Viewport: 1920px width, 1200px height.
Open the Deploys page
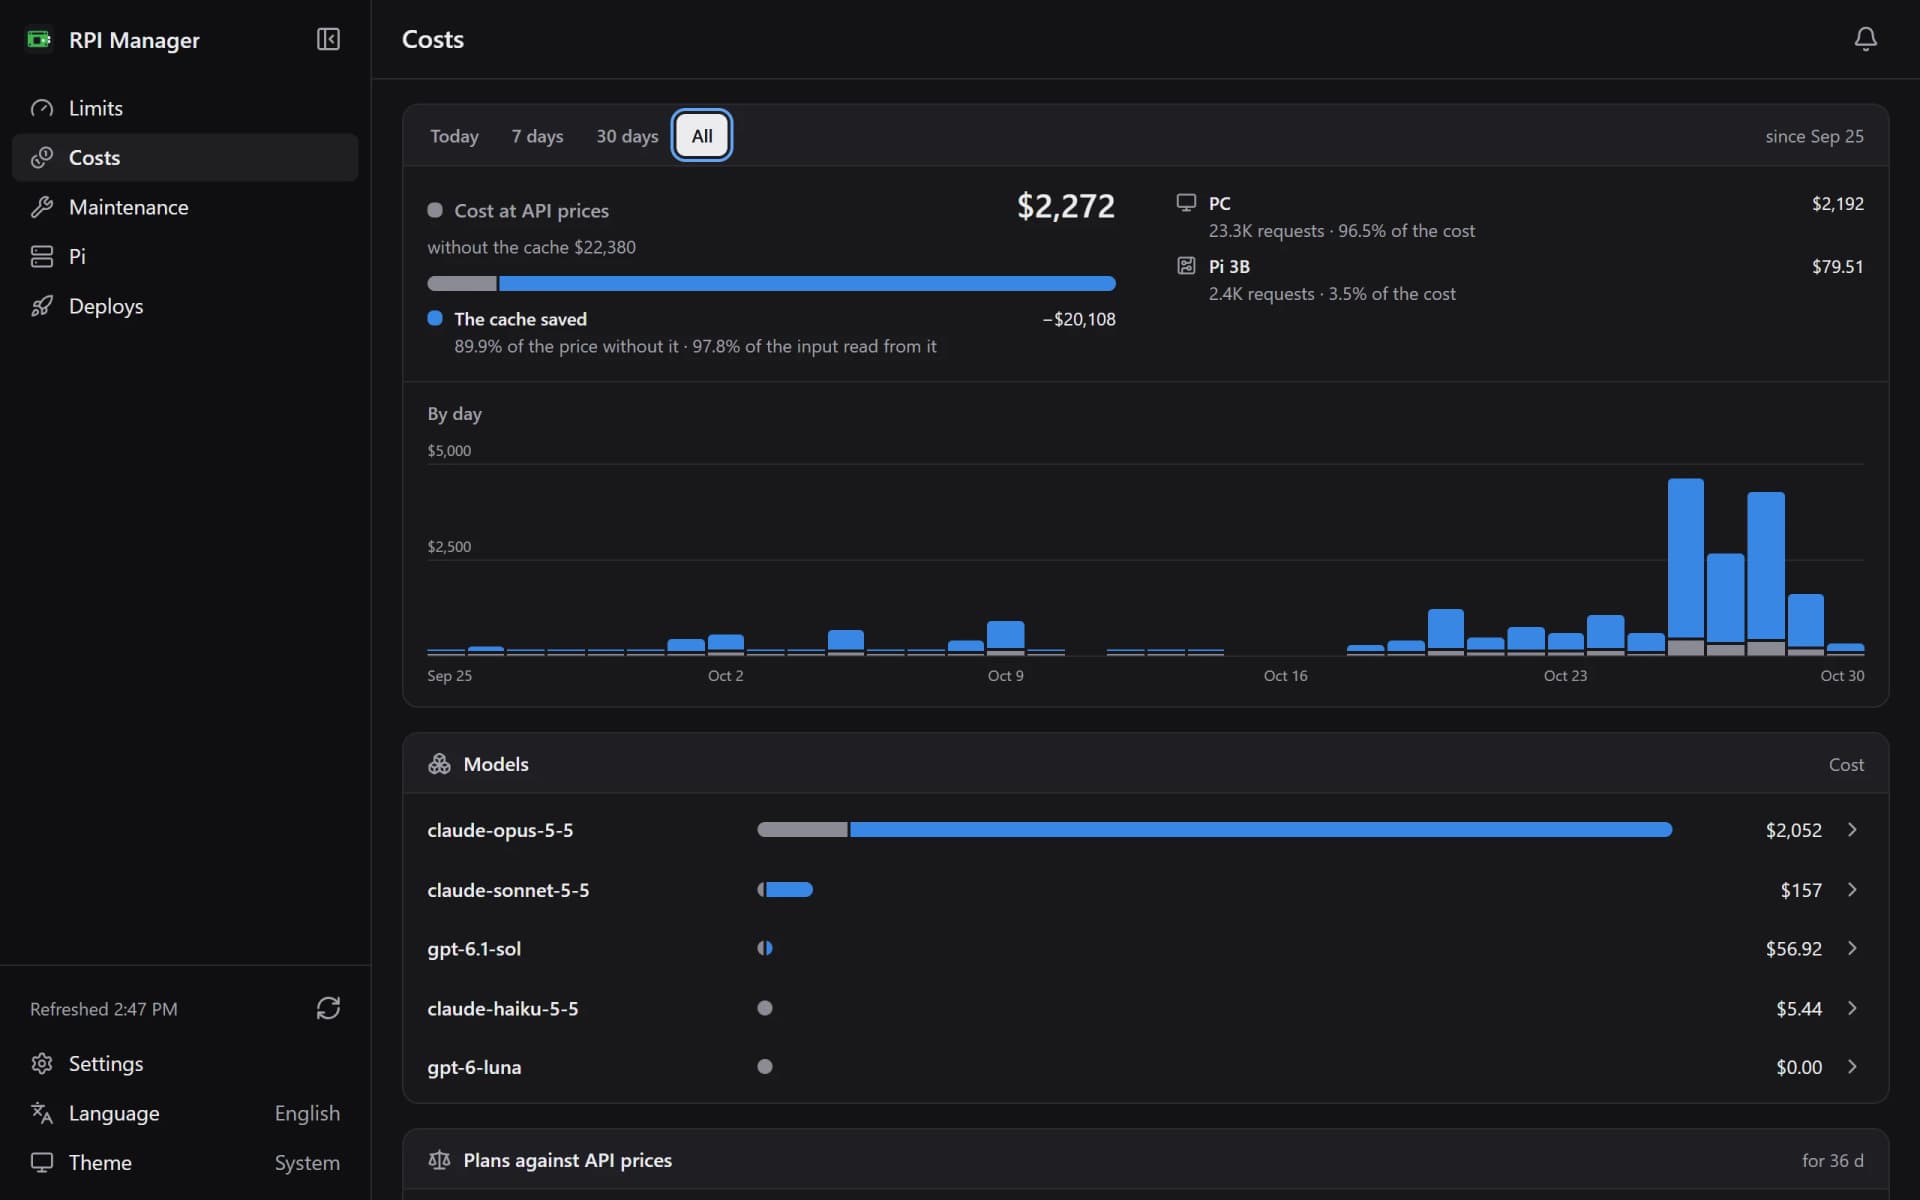(x=185, y=306)
